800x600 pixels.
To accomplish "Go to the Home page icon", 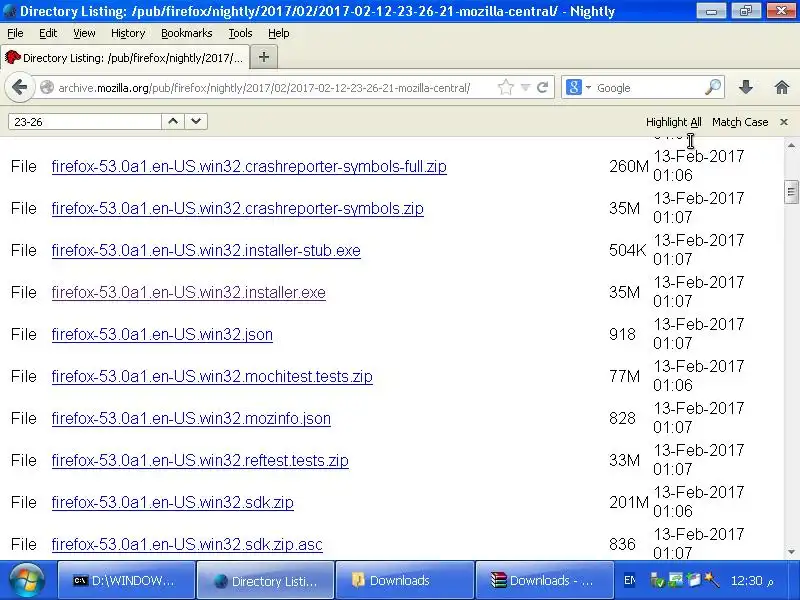I will pyautogui.click(x=782, y=87).
